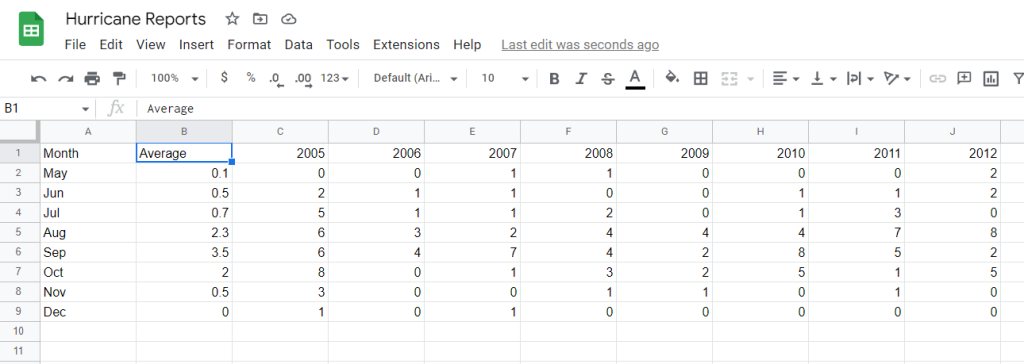Viewport: 1024px width, 364px height.
Task: Activate the paint format tool
Action: coord(119,78)
